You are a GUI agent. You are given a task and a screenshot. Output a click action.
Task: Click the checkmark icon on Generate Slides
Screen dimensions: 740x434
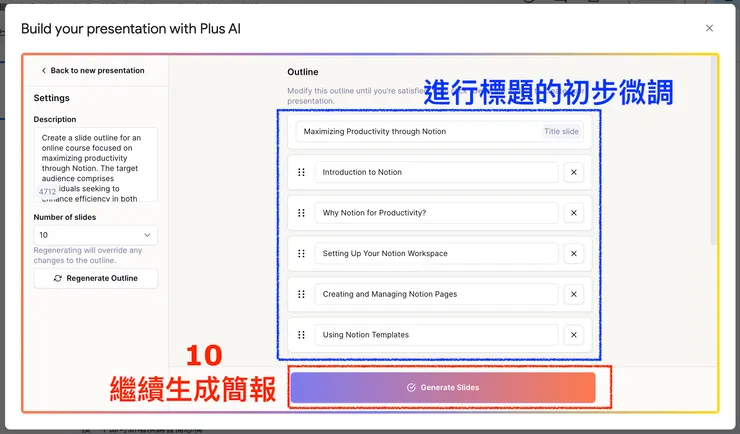(x=411, y=387)
